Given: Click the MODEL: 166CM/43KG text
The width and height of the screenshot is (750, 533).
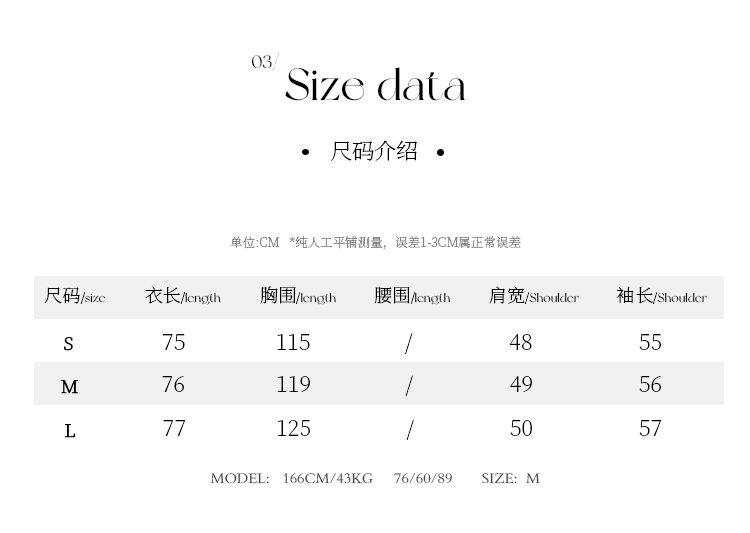Looking at the screenshot, I should (x=291, y=479).
